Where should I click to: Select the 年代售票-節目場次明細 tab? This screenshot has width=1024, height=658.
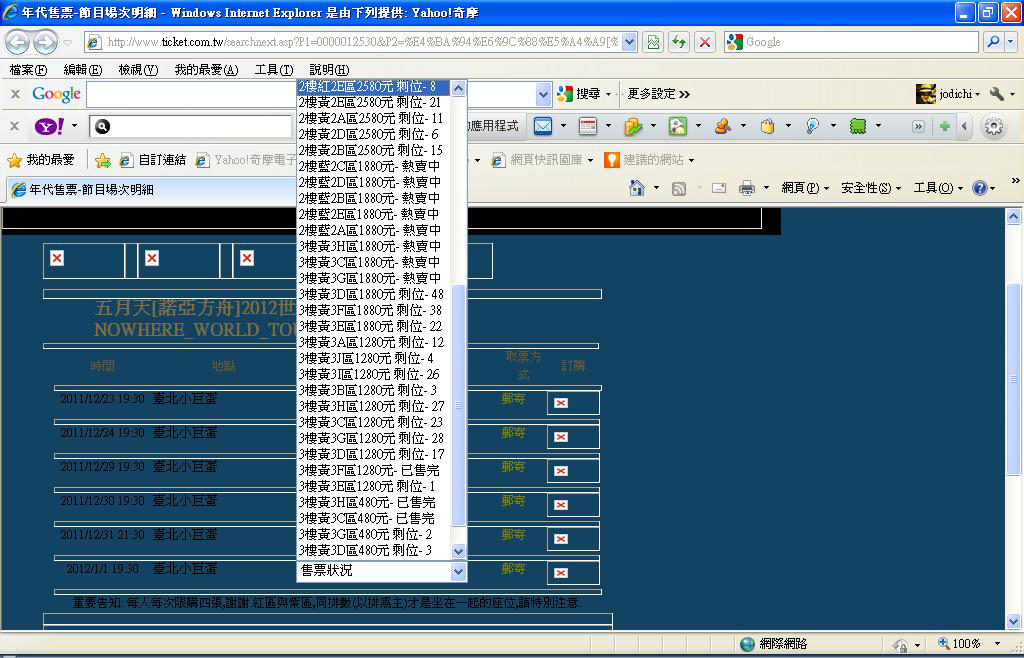150,190
